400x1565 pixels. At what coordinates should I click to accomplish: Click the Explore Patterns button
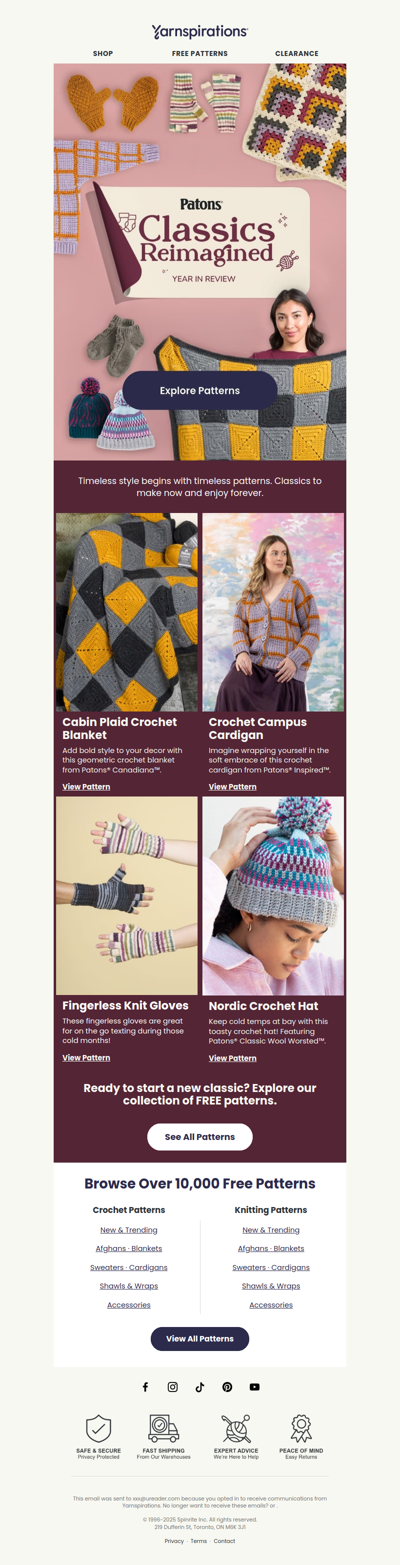point(200,390)
